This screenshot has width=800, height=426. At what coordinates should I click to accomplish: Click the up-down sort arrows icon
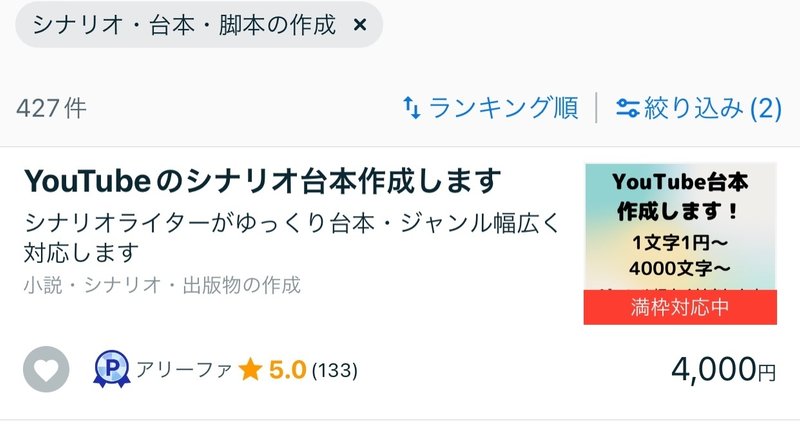(412, 108)
